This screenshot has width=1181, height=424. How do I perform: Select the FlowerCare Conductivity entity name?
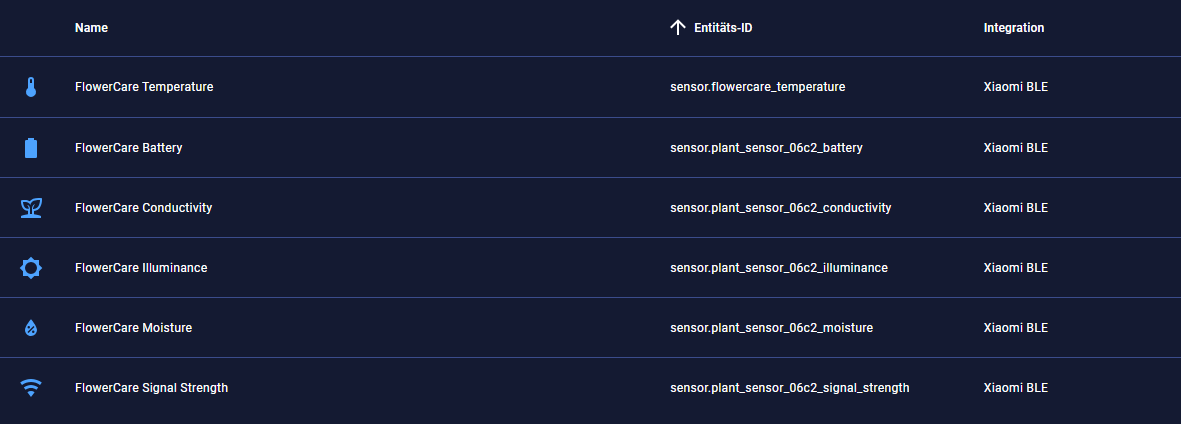[x=143, y=208]
